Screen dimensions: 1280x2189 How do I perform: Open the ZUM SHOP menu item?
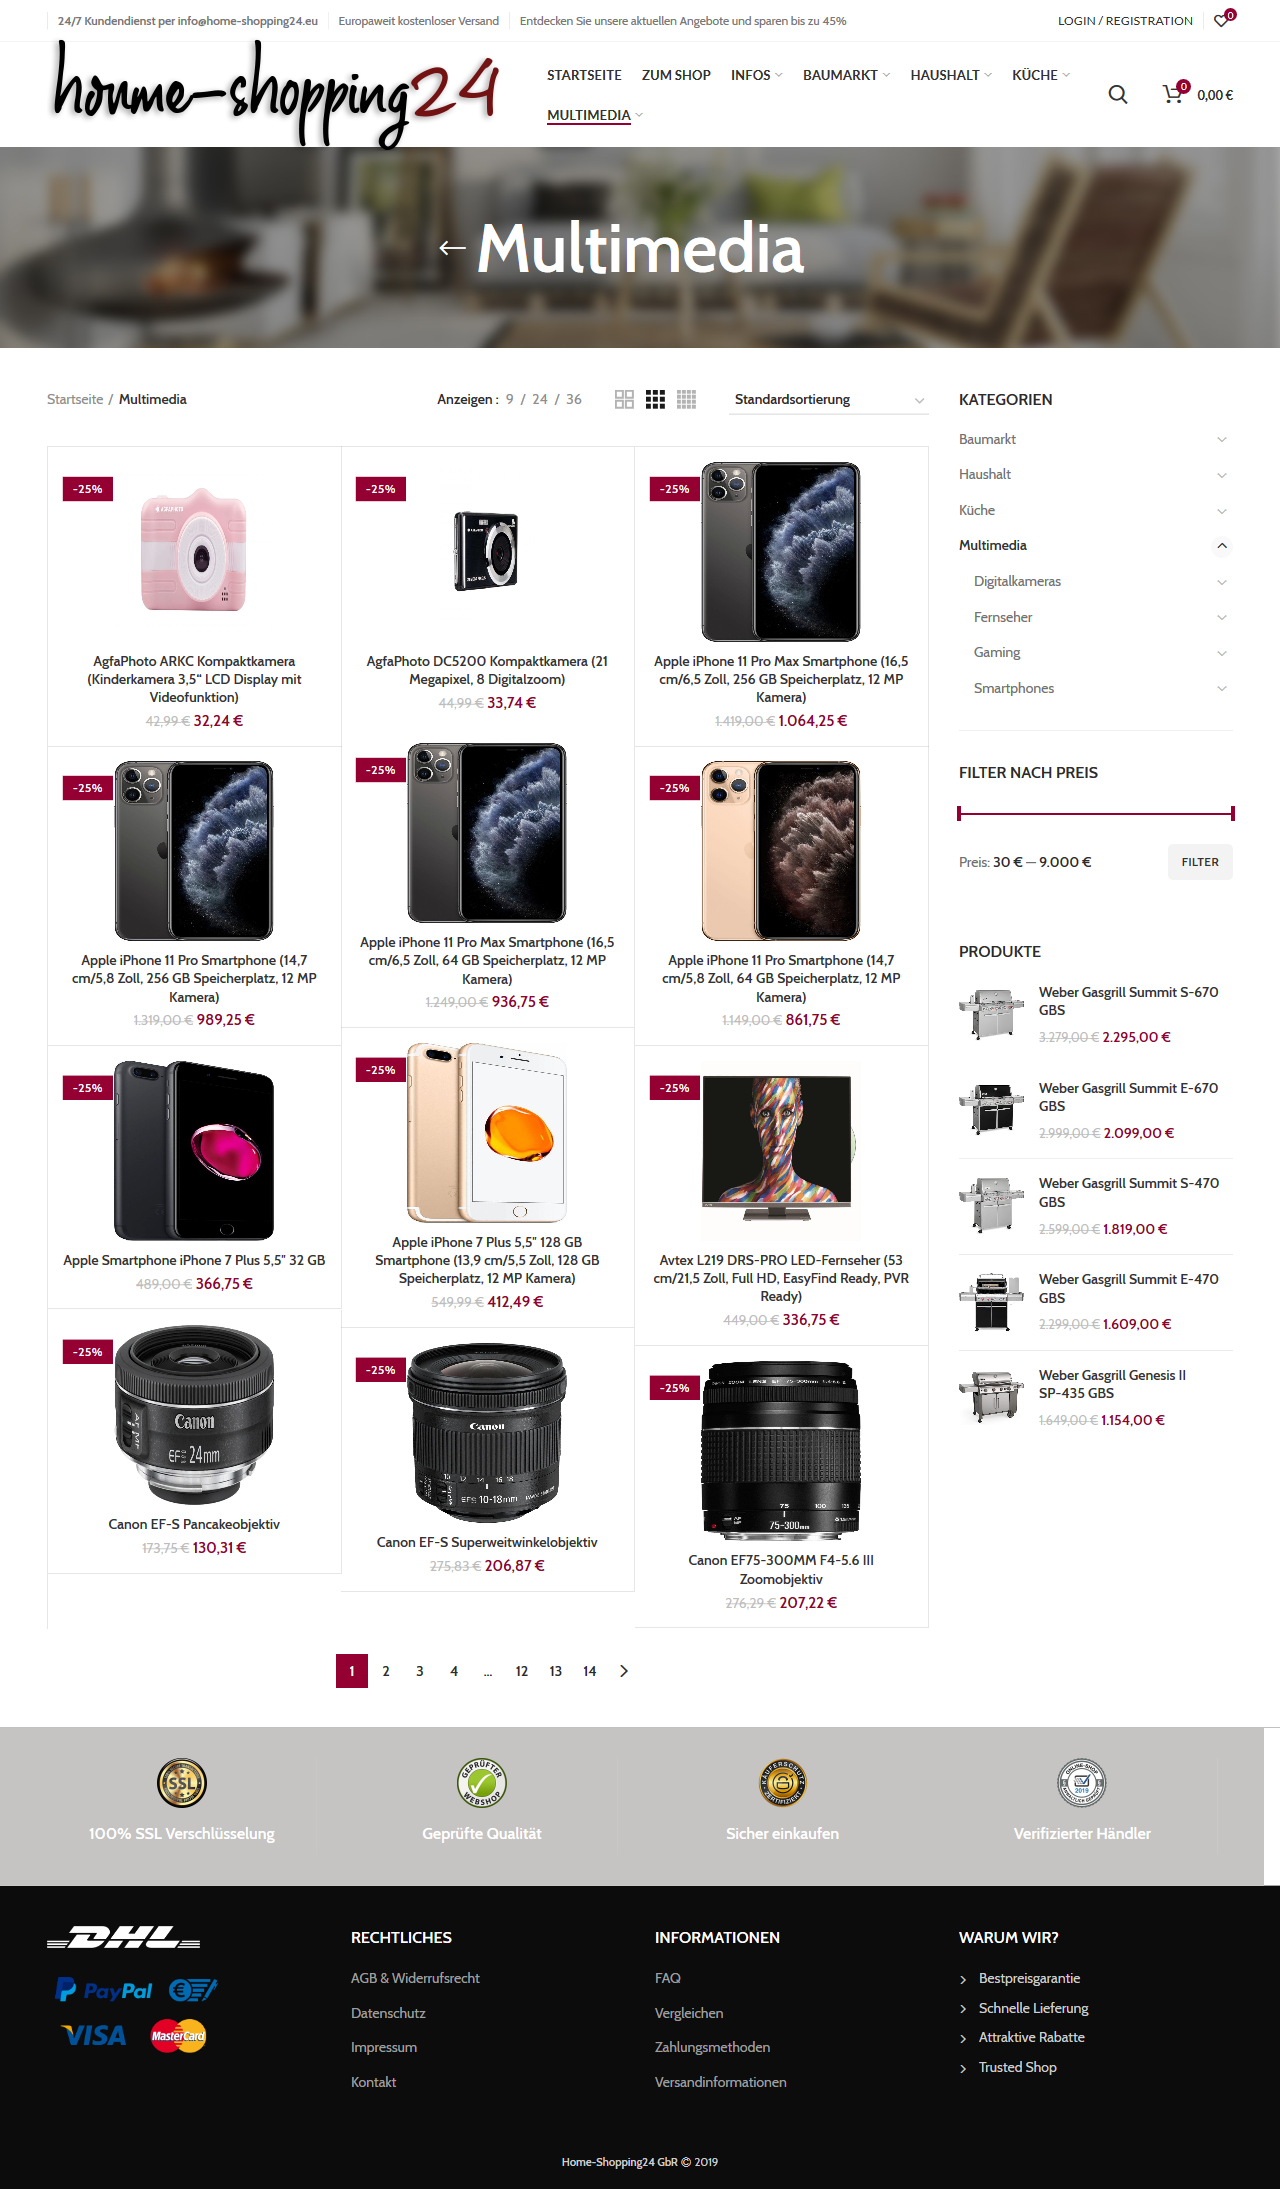pyautogui.click(x=676, y=75)
